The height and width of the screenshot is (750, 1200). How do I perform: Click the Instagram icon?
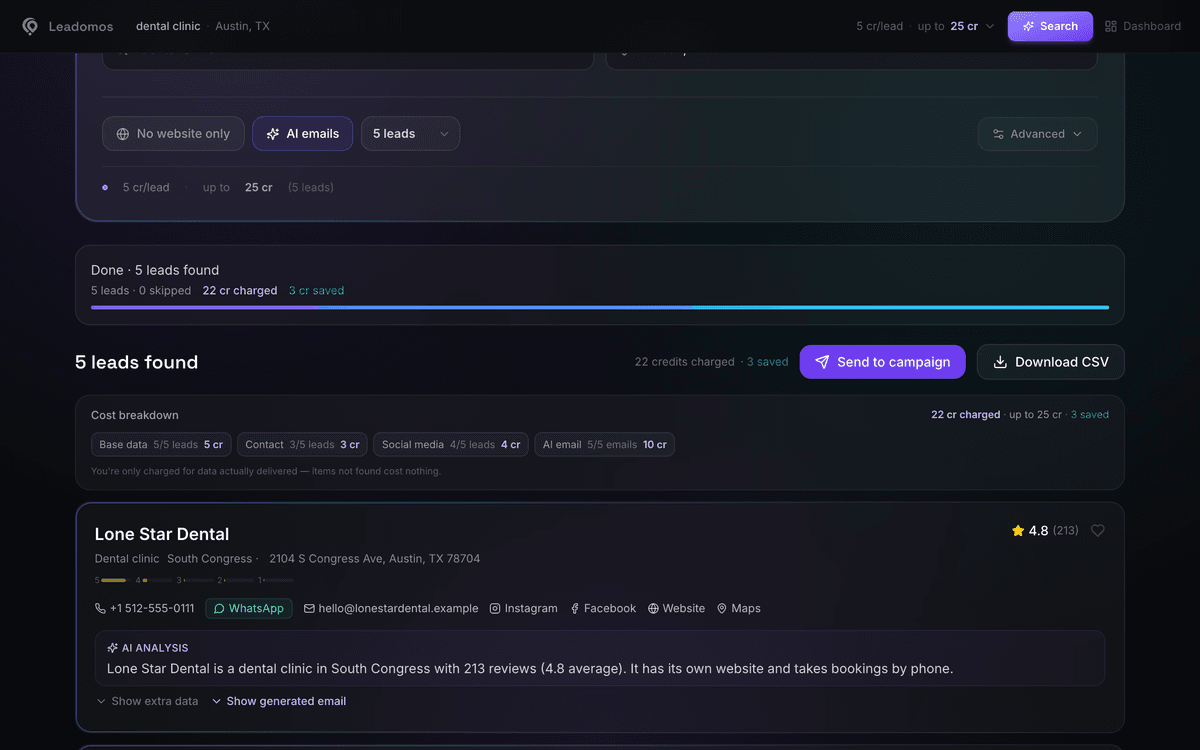pyautogui.click(x=495, y=608)
